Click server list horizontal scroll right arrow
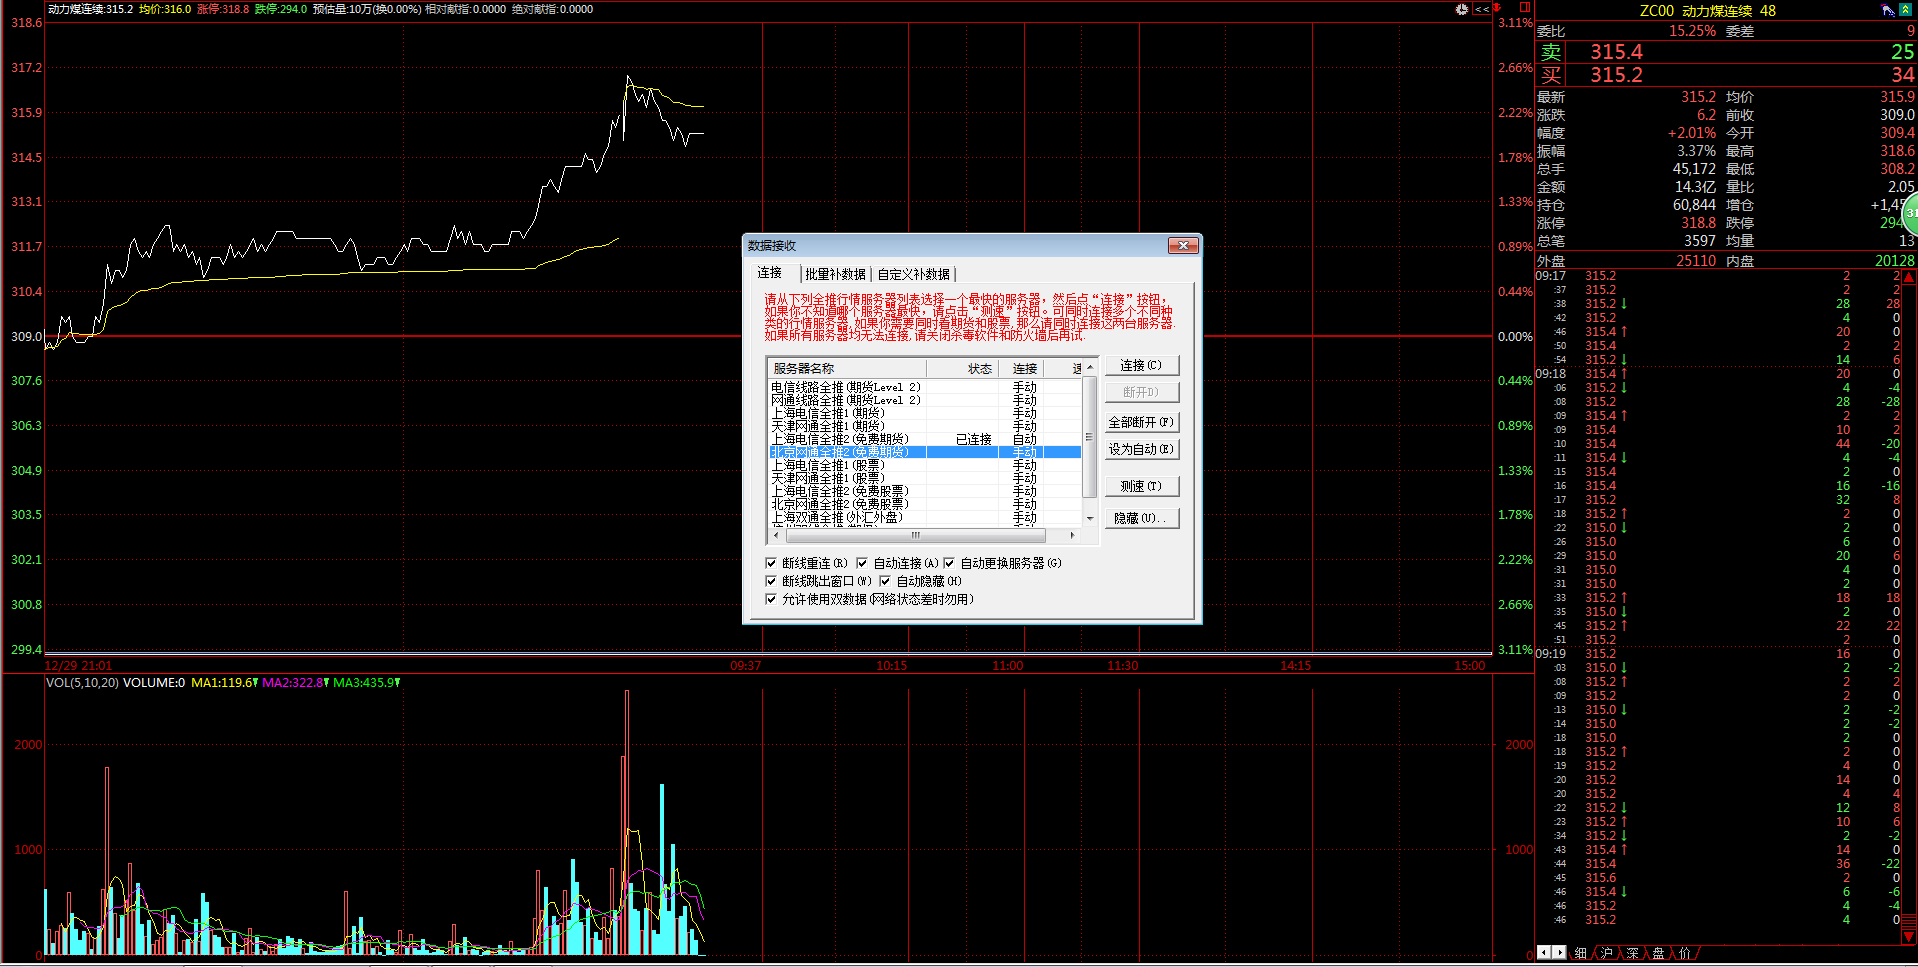This screenshot has width=1918, height=967. 1072,535
